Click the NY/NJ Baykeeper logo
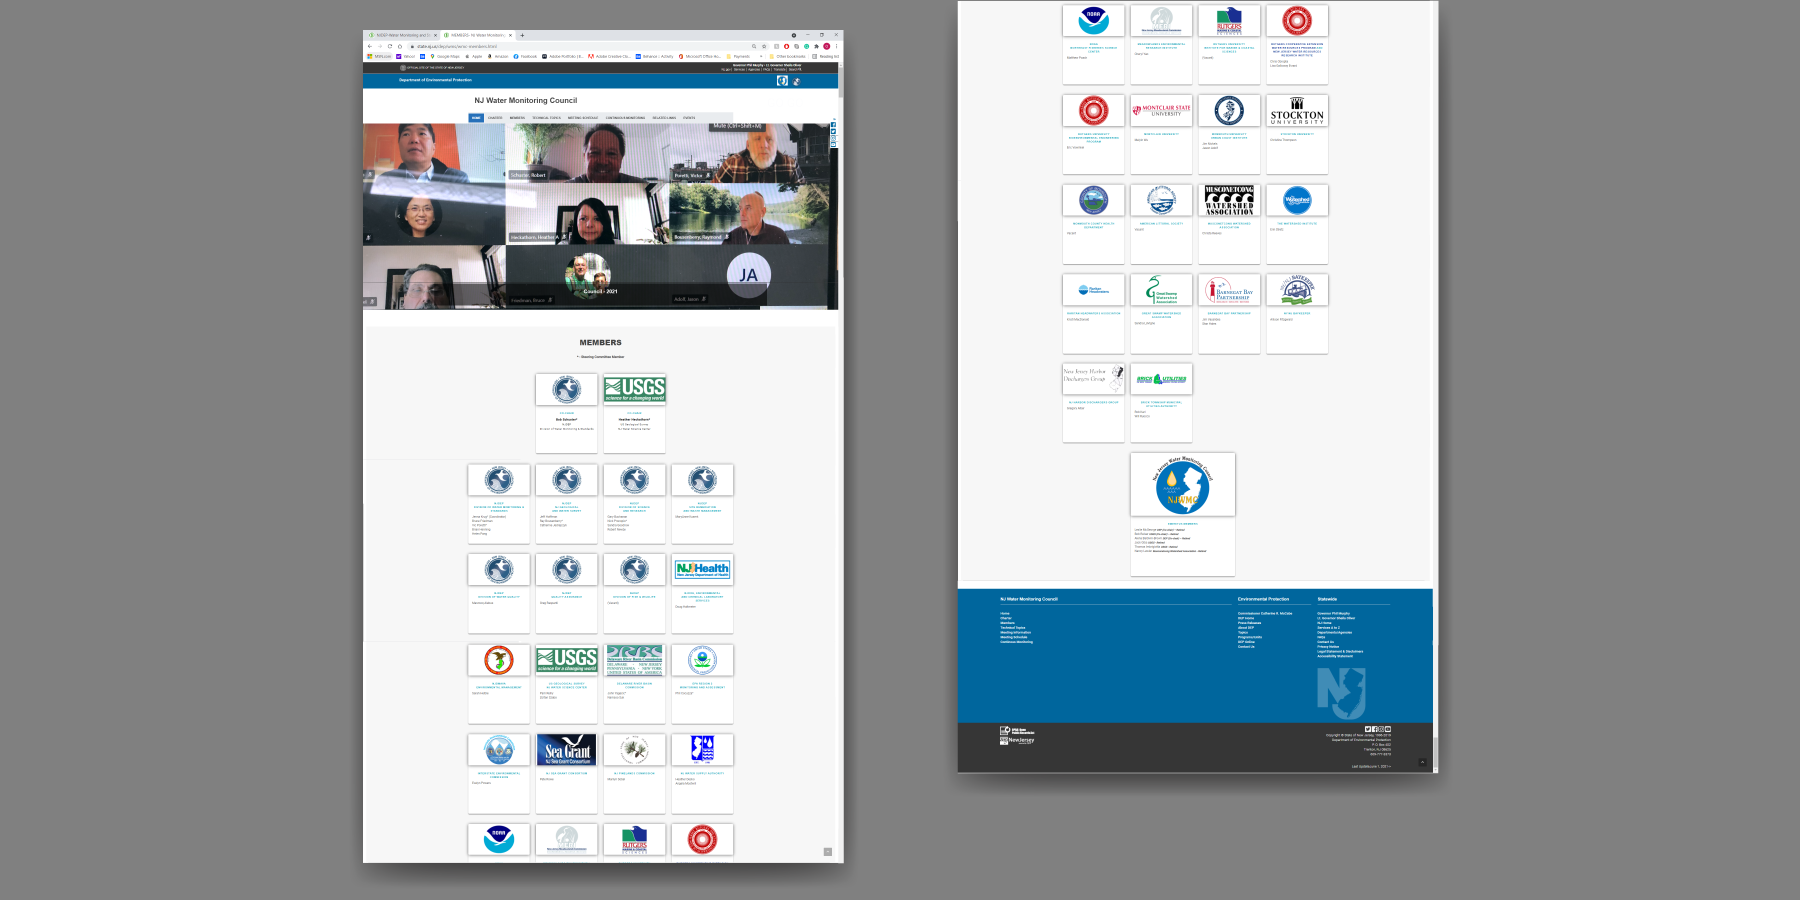This screenshot has height=900, width=1800. (x=1297, y=290)
